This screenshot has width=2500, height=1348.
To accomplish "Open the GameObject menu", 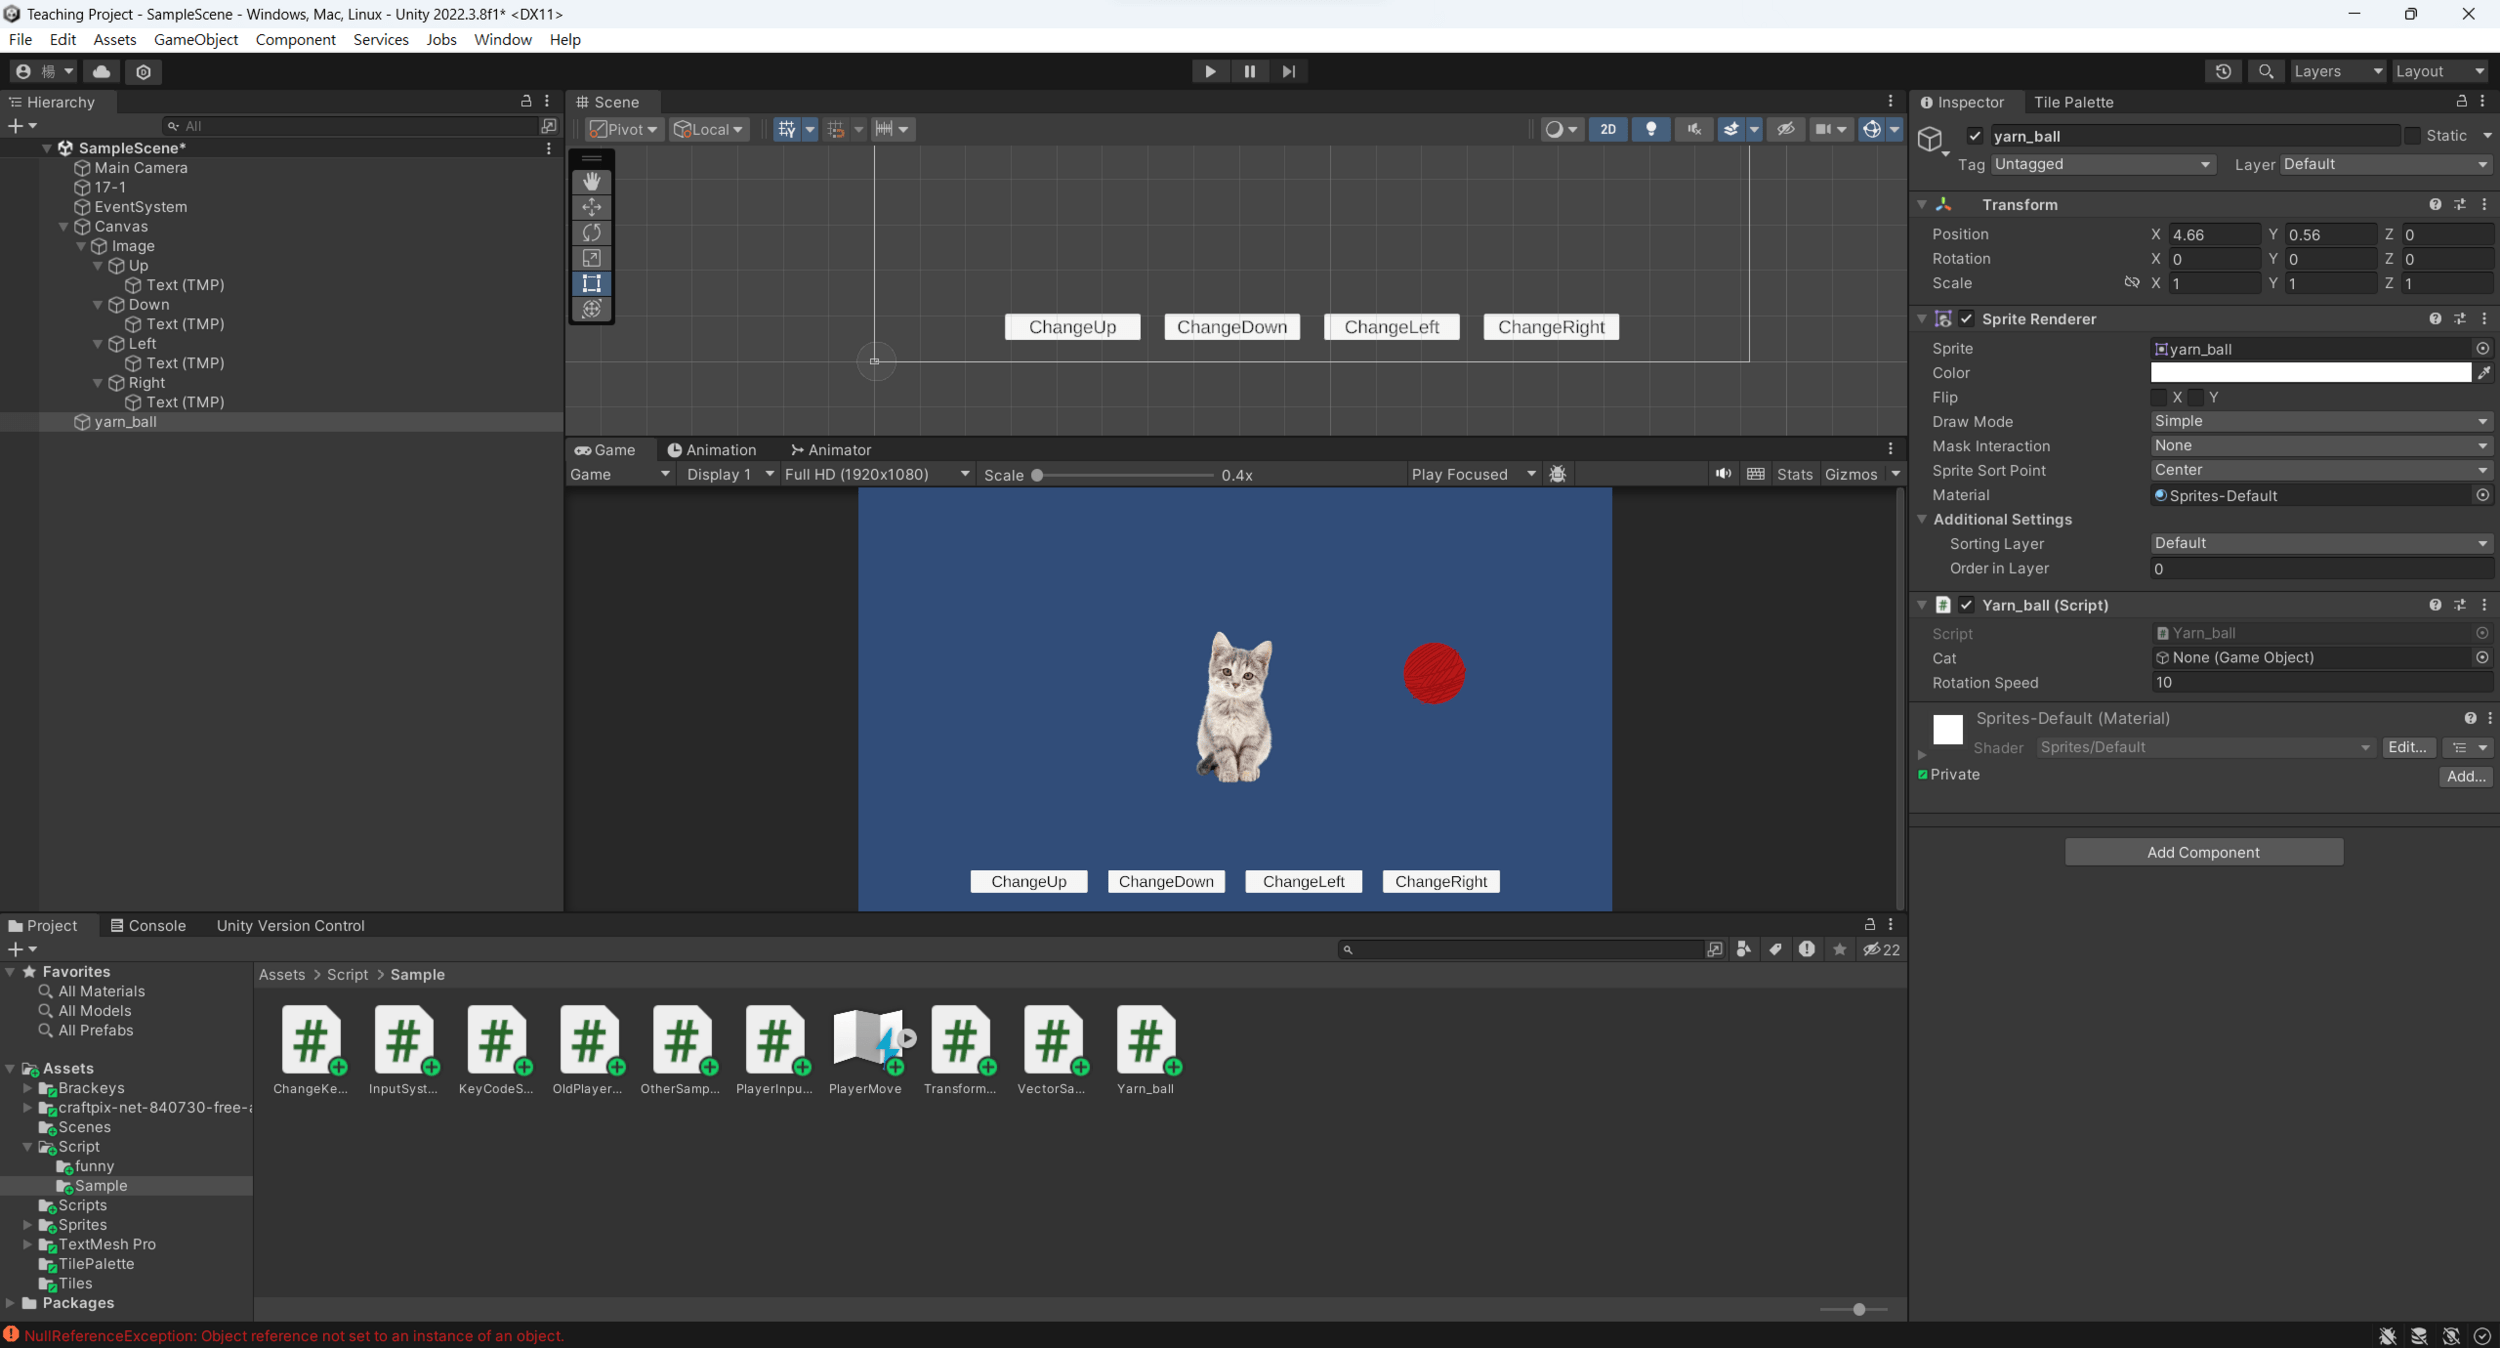I will (x=196, y=40).
